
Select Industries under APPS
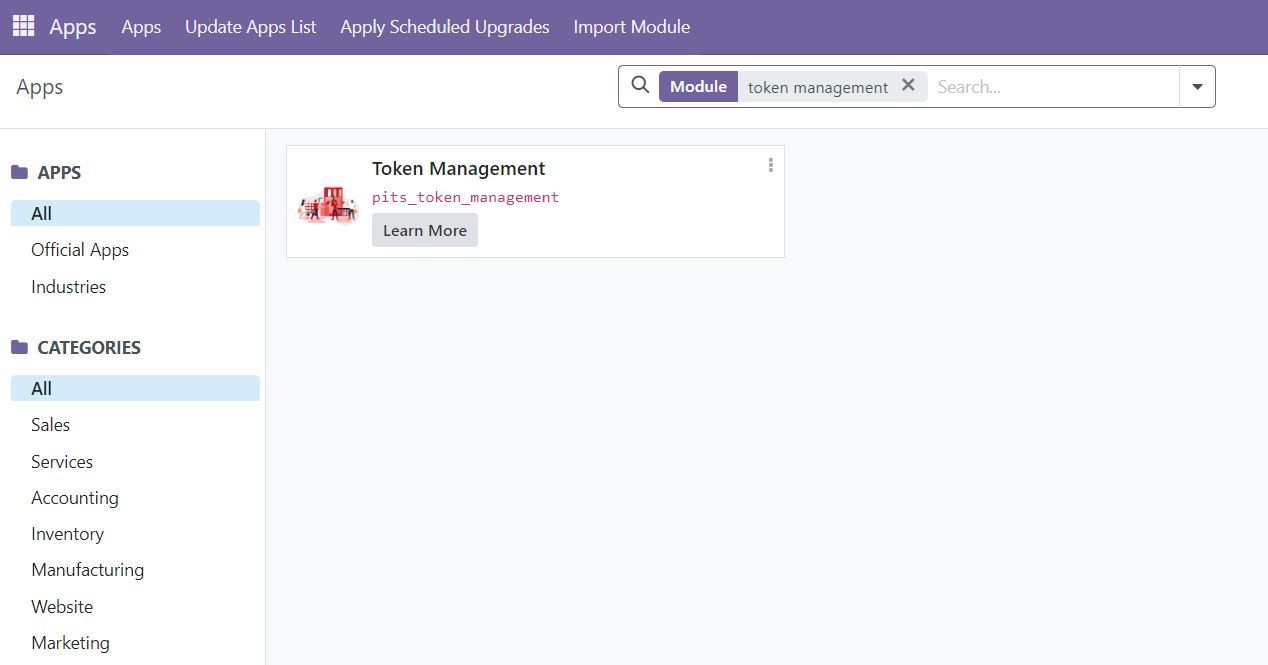tap(68, 287)
